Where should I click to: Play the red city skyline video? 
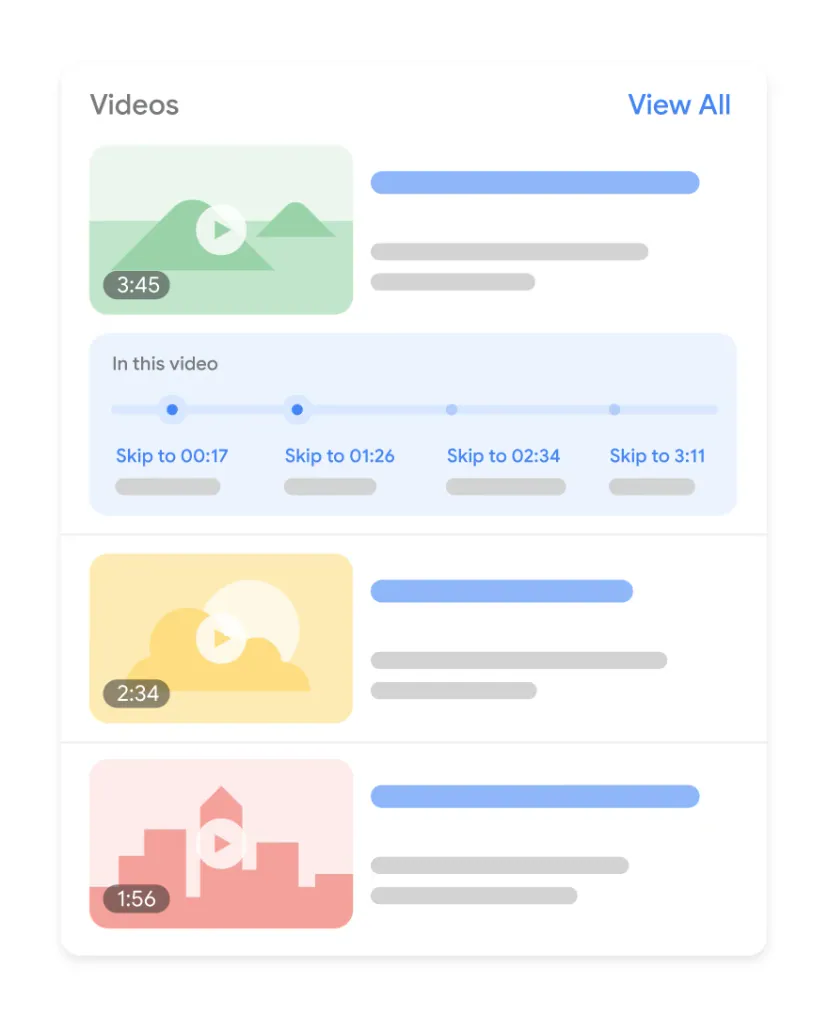(x=221, y=843)
